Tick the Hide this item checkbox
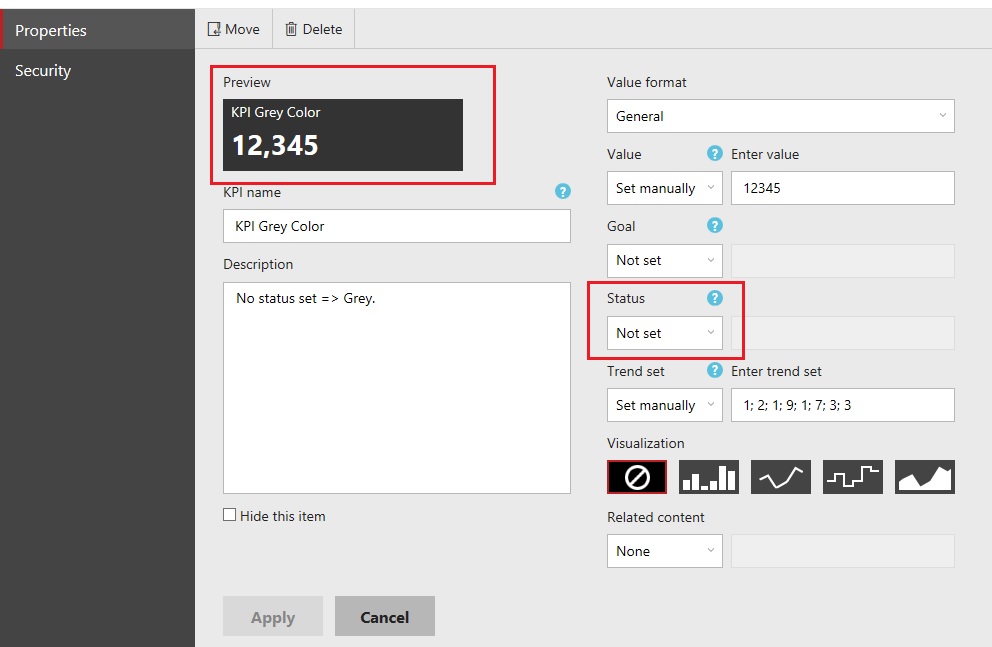The height and width of the screenshot is (647, 992). pyautogui.click(x=230, y=515)
